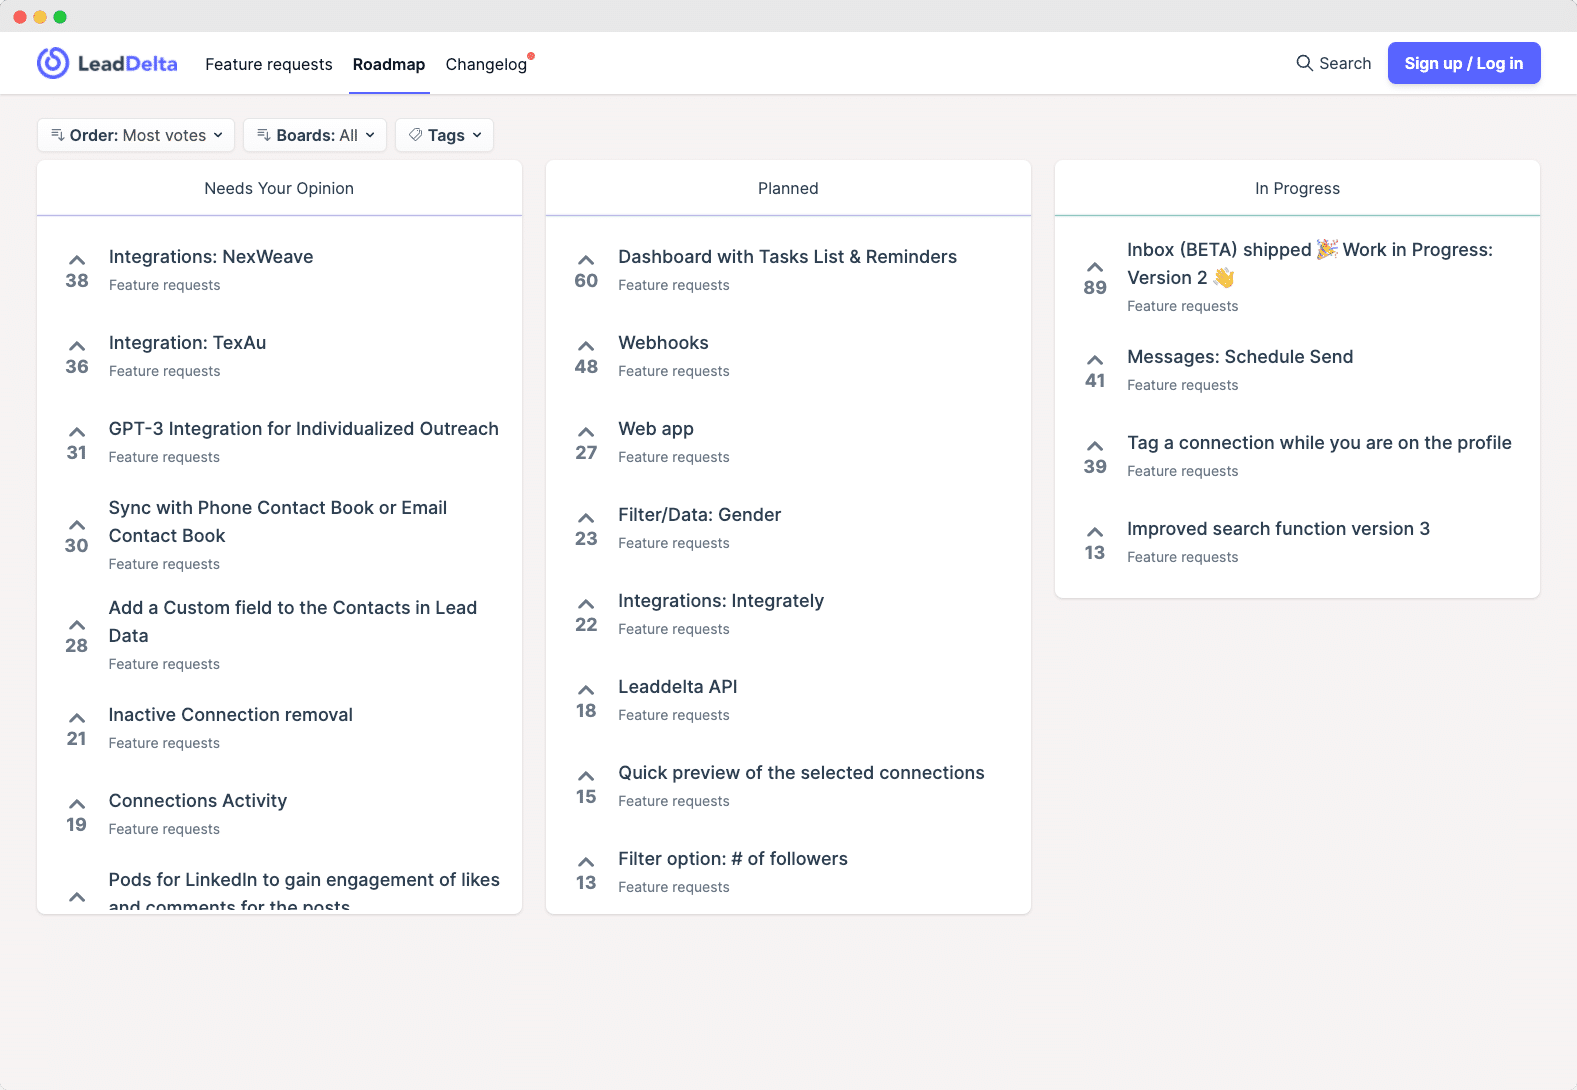Open the Changelog tab

point(486,64)
